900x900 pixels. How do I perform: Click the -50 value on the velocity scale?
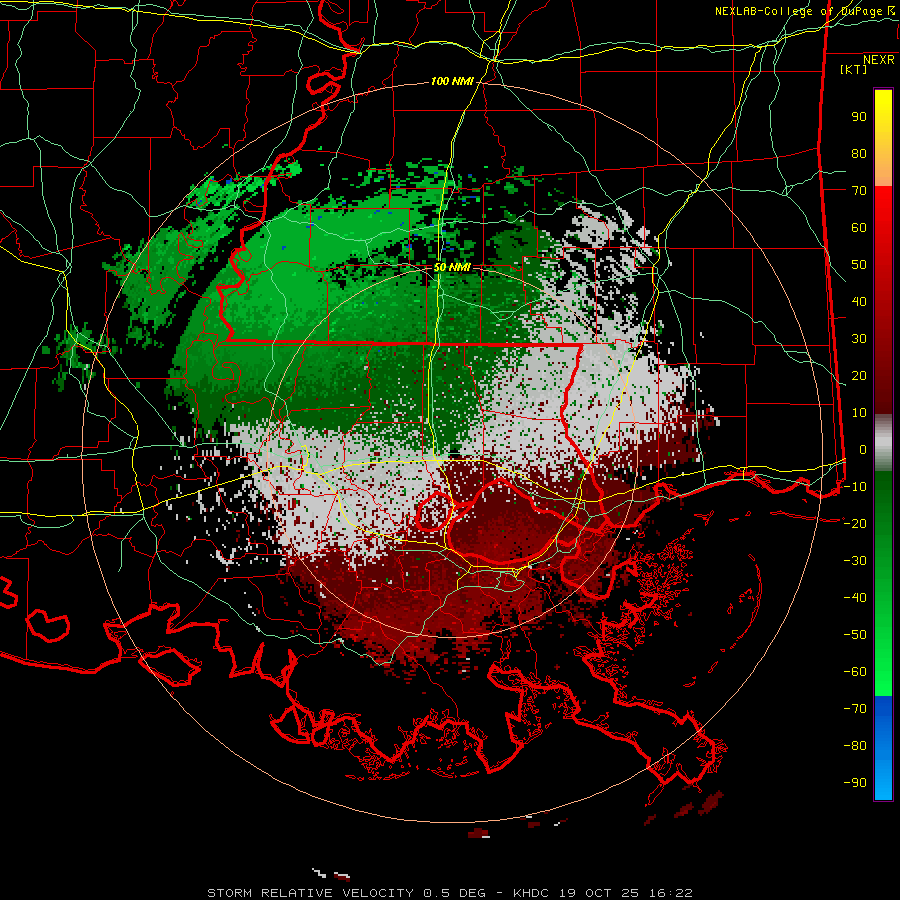[x=855, y=635]
